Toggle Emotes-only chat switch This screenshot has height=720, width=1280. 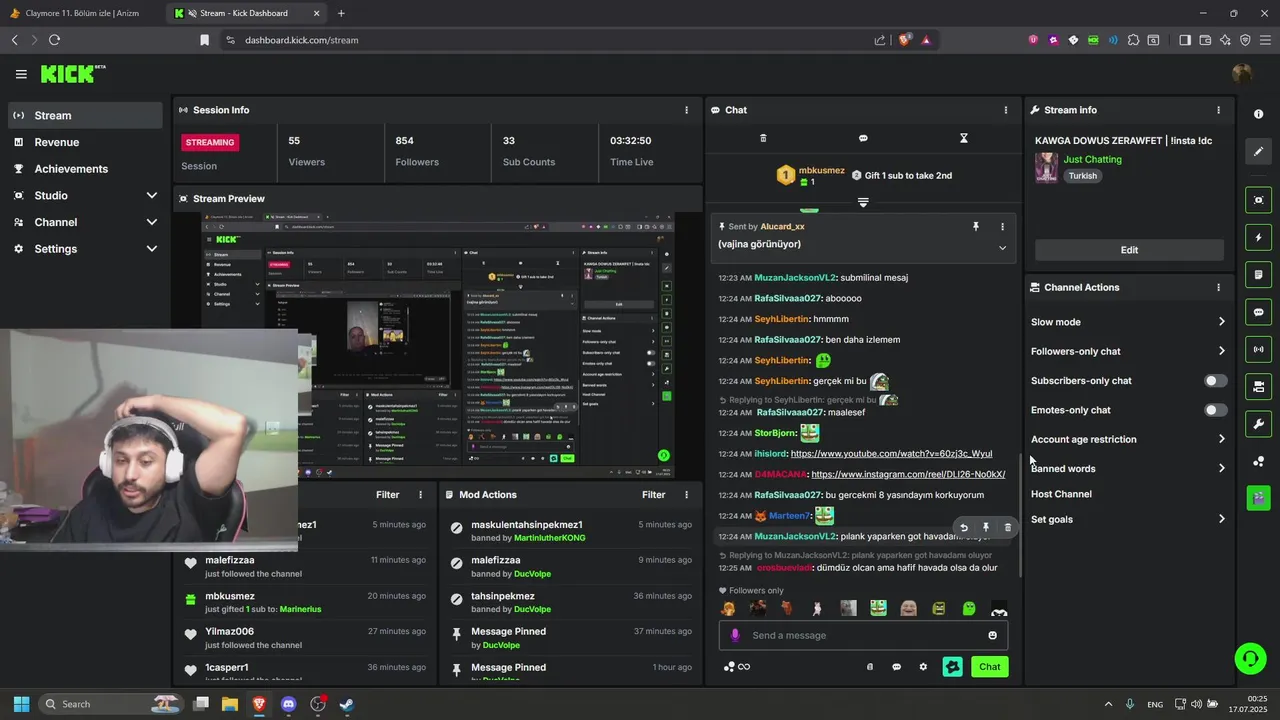1215,410
